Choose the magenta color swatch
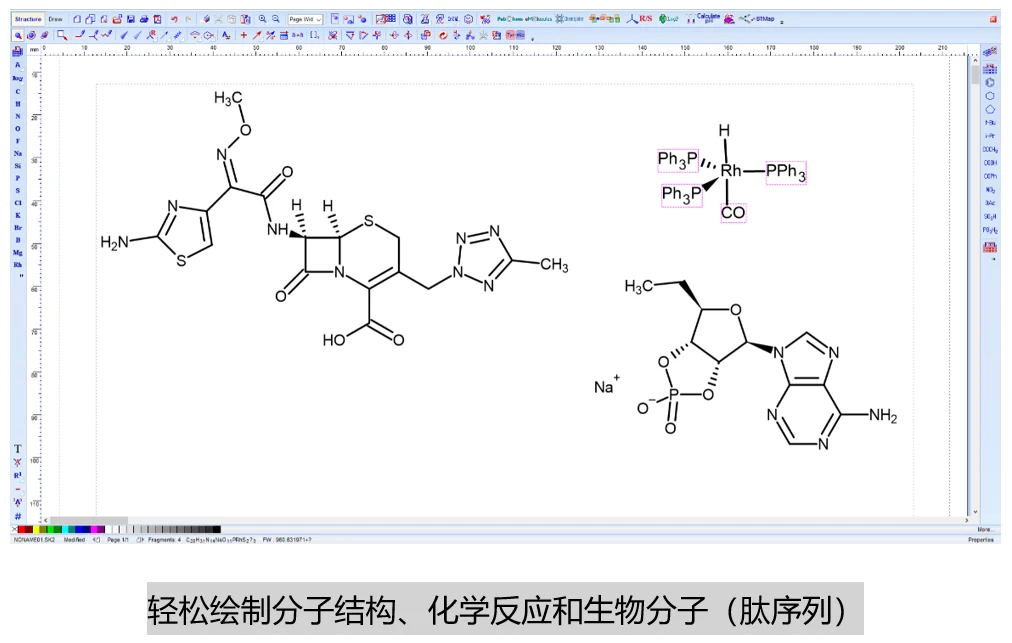 tap(94, 529)
